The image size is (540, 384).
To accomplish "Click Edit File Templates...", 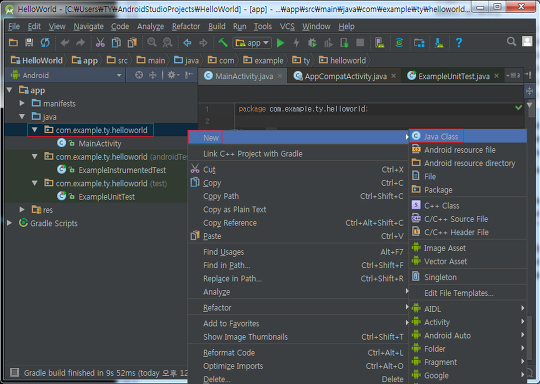I will 468,293.
